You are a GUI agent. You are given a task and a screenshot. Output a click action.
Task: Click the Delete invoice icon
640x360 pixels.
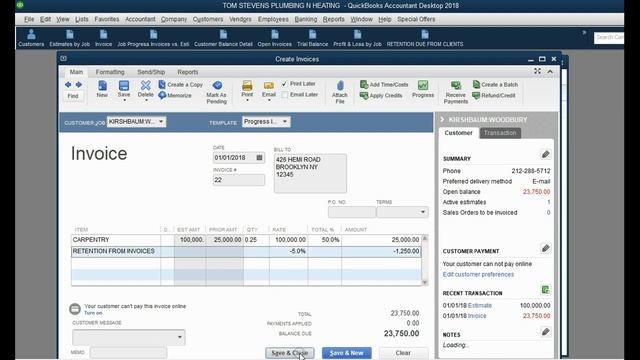pyautogui.click(x=145, y=89)
